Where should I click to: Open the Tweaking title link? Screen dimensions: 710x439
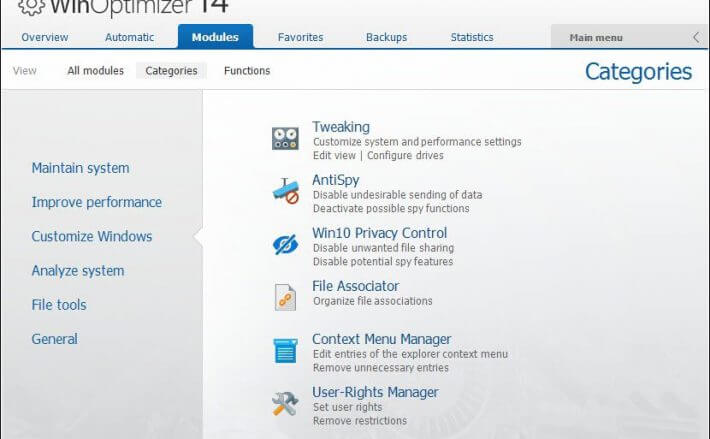pos(341,127)
